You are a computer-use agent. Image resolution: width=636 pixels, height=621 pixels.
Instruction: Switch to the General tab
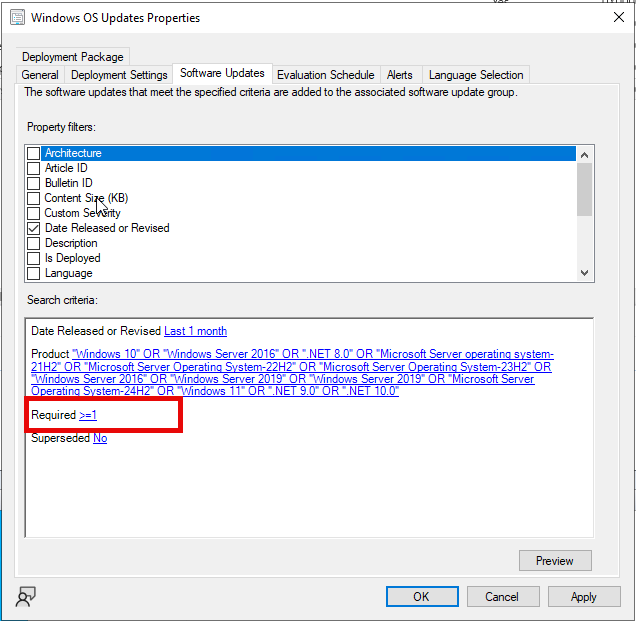click(40, 75)
